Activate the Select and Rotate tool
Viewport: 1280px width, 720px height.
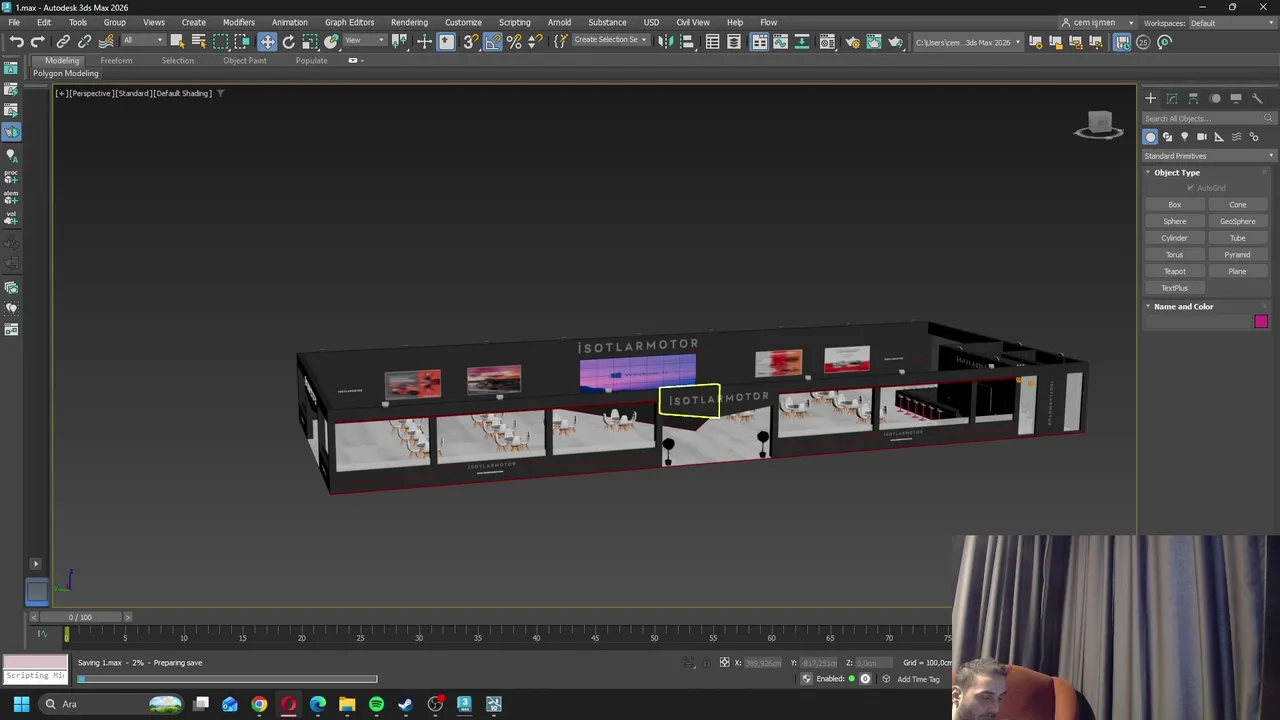[x=289, y=42]
